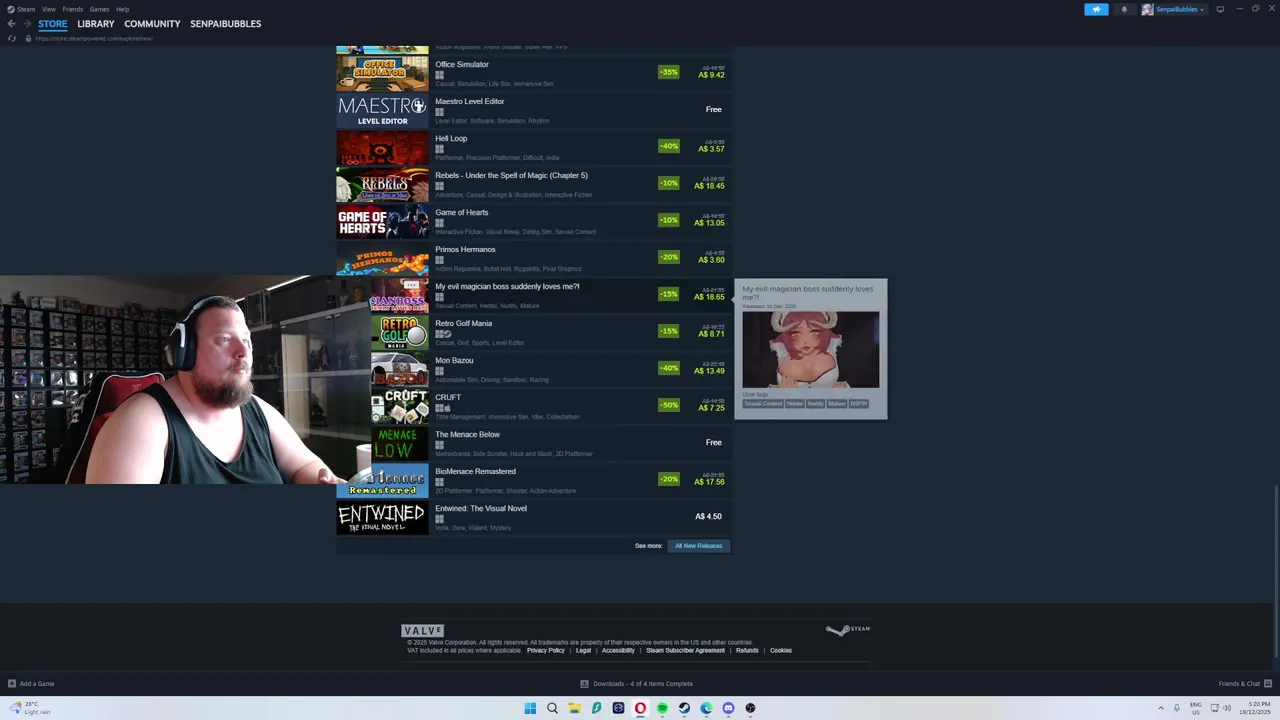This screenshot has width=1280, height=720.
Task: Click the store page vertical scrollbar
Action: 1275,571
